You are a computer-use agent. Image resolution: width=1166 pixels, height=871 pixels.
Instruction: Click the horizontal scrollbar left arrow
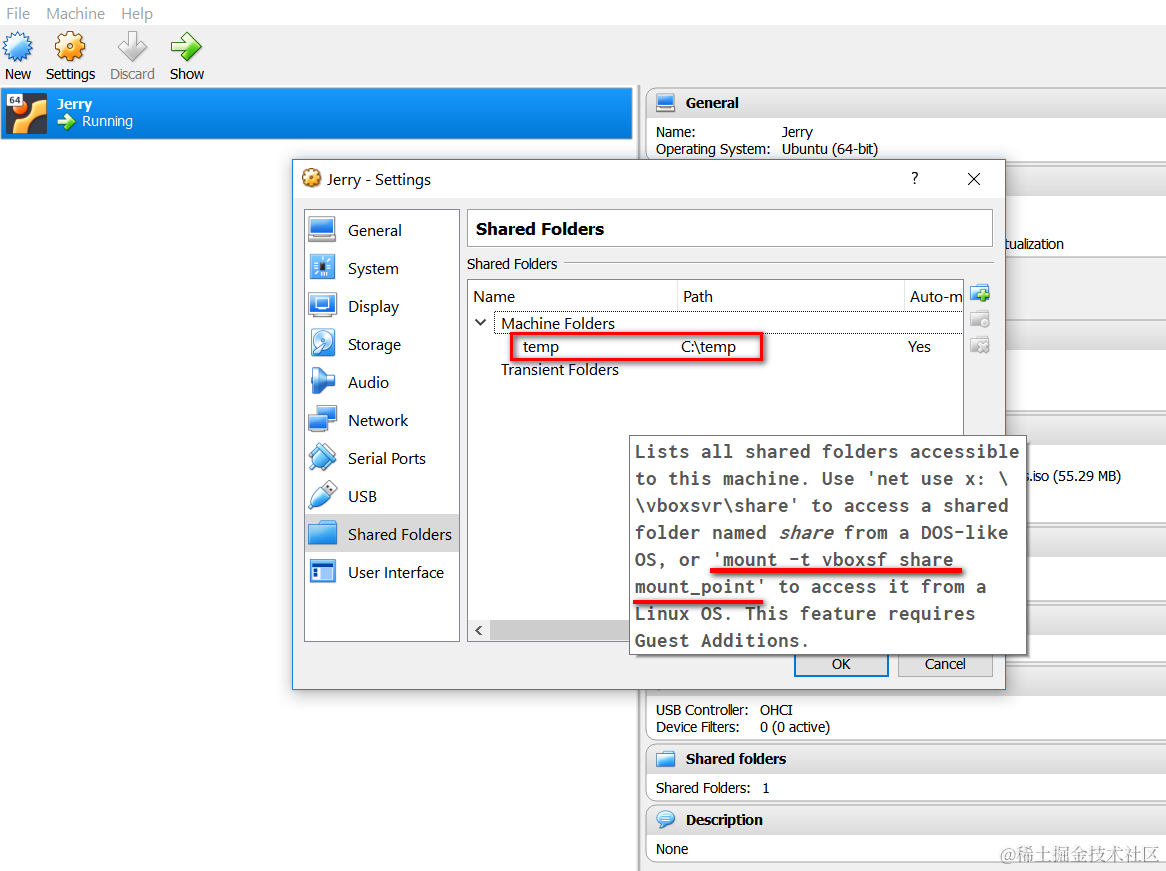coord(479,630)
